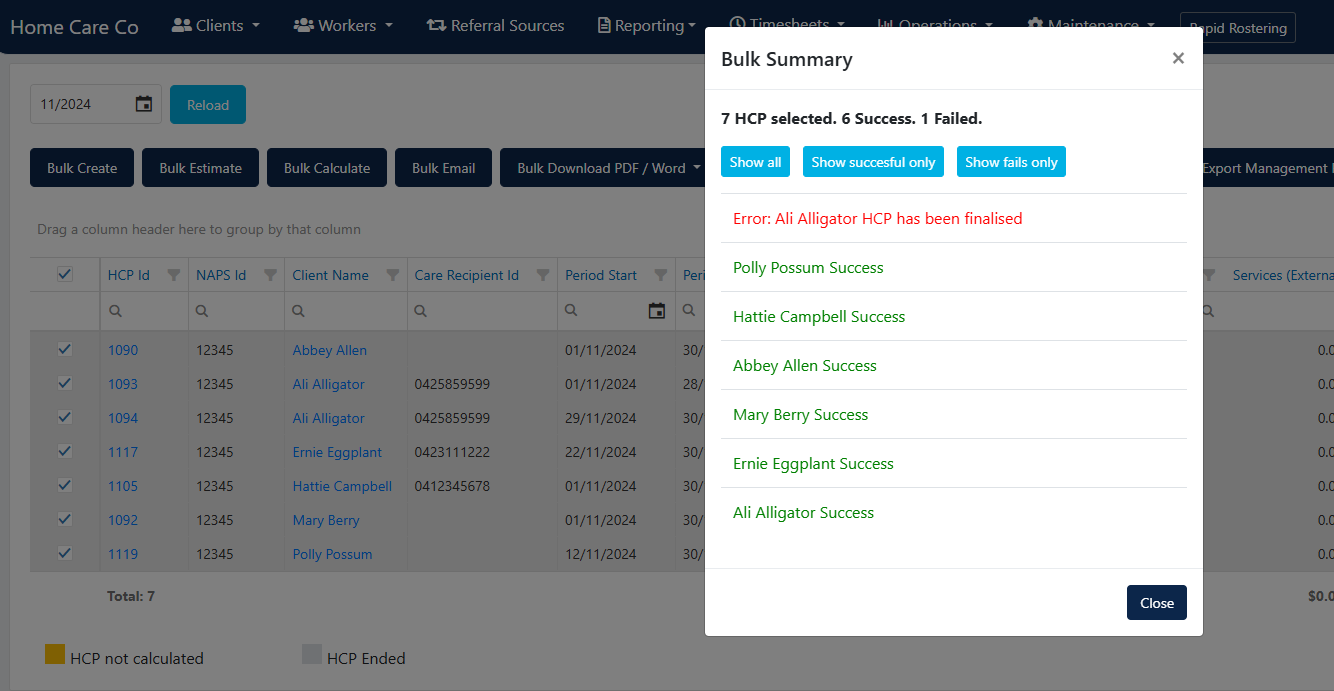Open the NAPS Id column filter icon

270,275
